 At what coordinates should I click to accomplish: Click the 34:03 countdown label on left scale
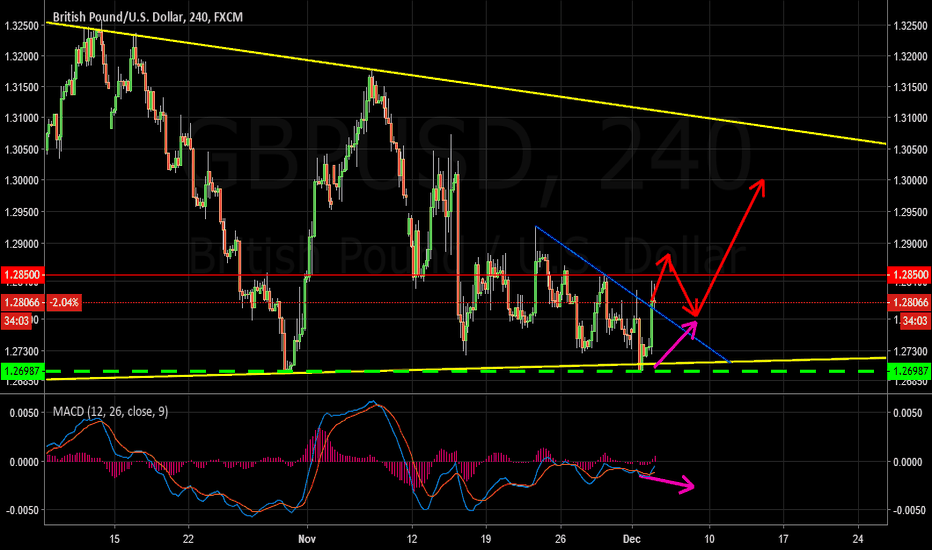[x=17, y=321]
